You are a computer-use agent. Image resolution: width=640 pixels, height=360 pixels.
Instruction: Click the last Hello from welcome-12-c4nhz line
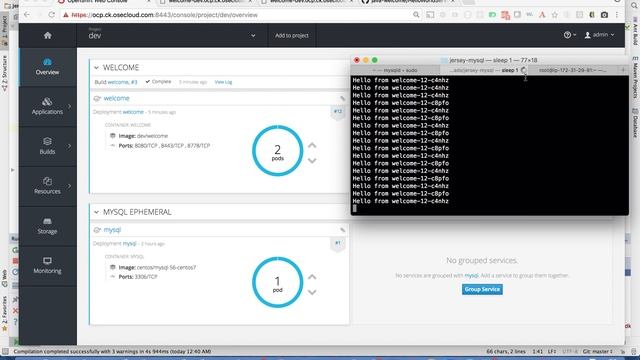(x=400, y=201)
